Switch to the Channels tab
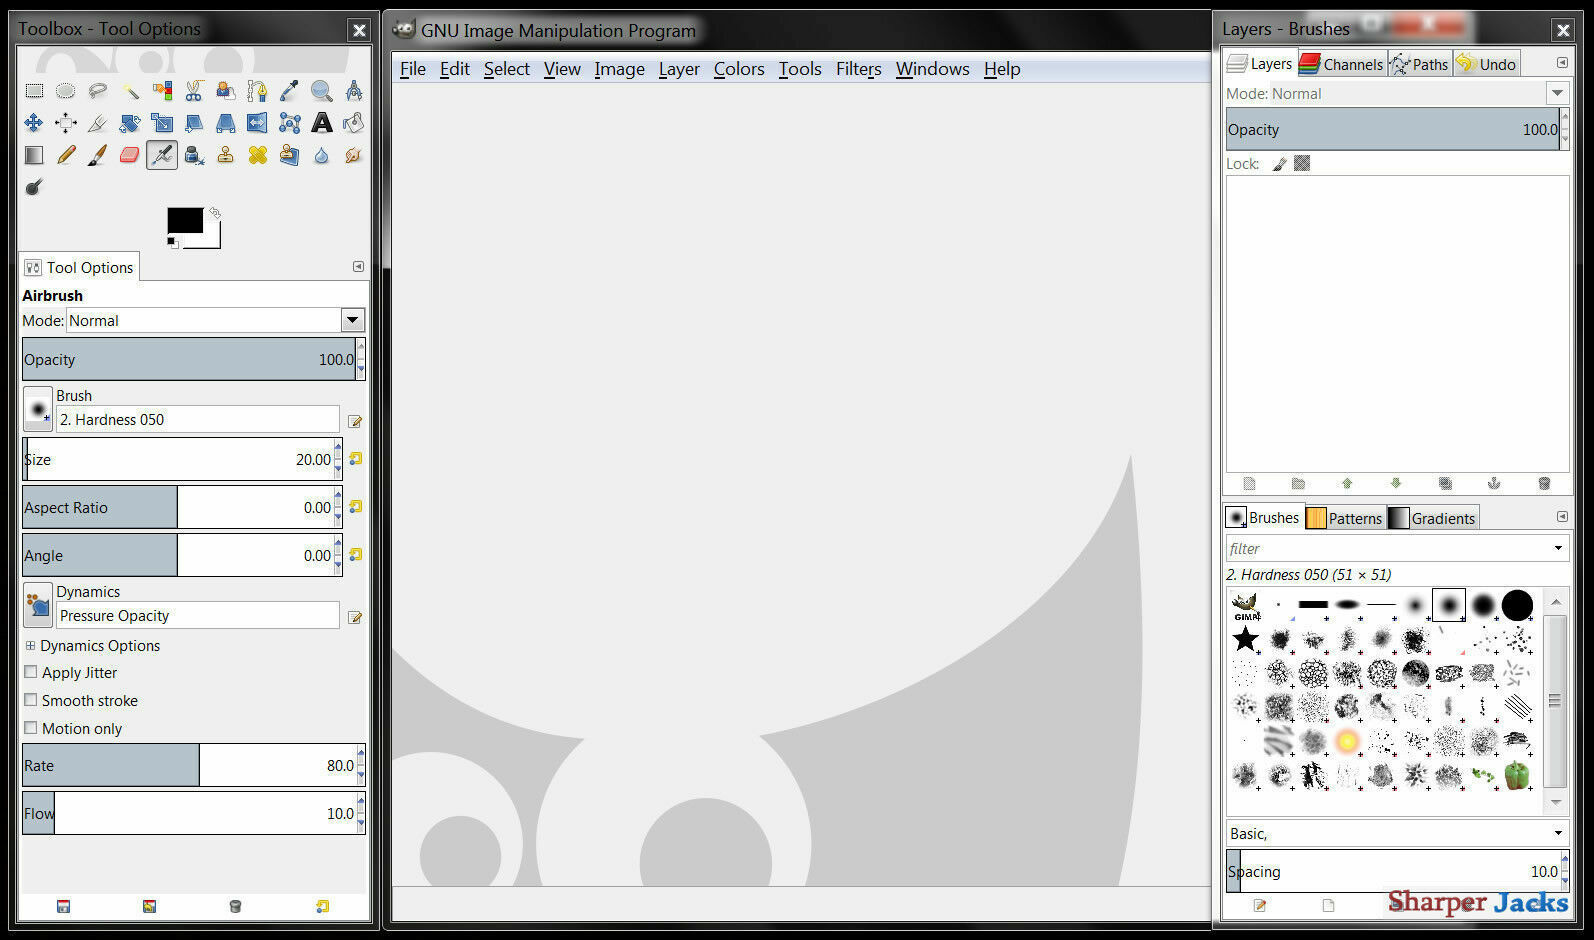1594x940 pixels. 1341,64
